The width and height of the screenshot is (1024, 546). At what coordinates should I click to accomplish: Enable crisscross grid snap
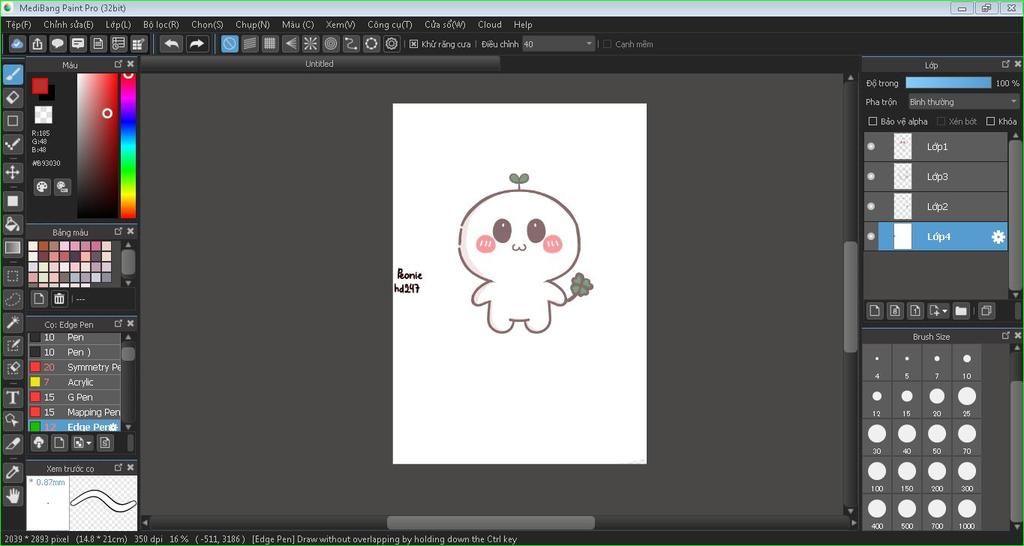pyautogui.click(x=270, y=44)
